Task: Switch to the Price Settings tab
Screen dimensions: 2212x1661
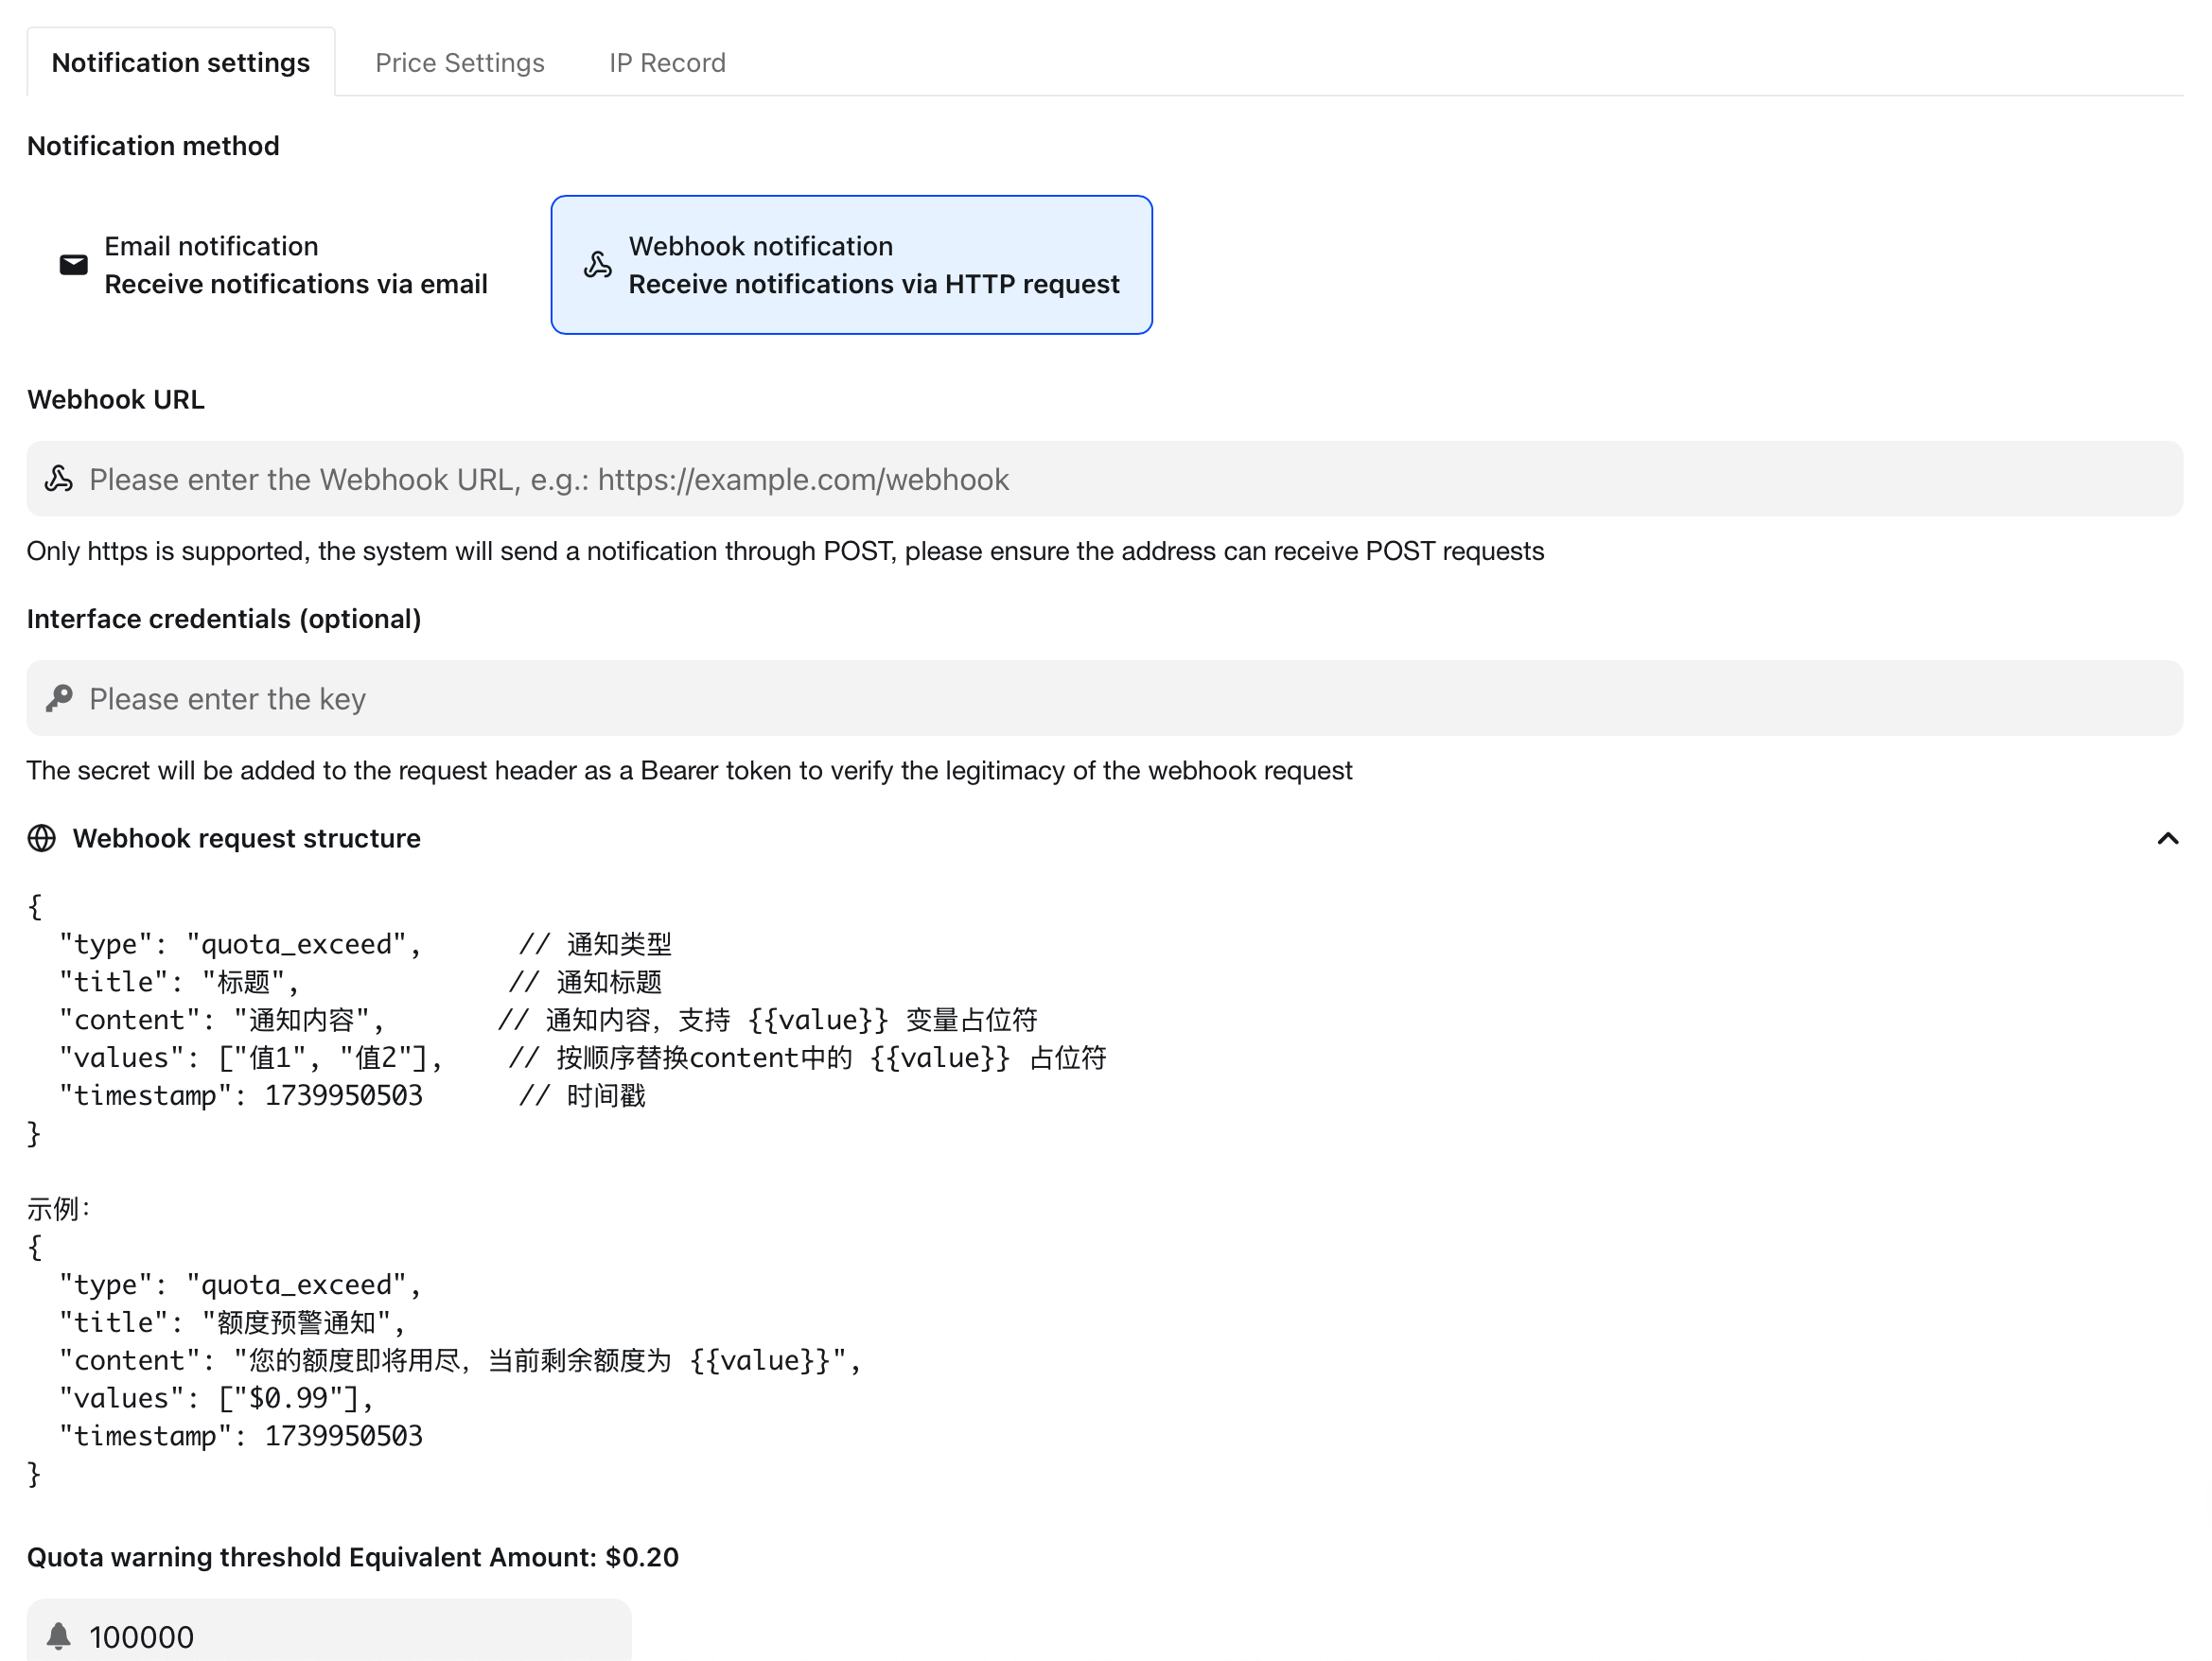Action: coord(460,62)
